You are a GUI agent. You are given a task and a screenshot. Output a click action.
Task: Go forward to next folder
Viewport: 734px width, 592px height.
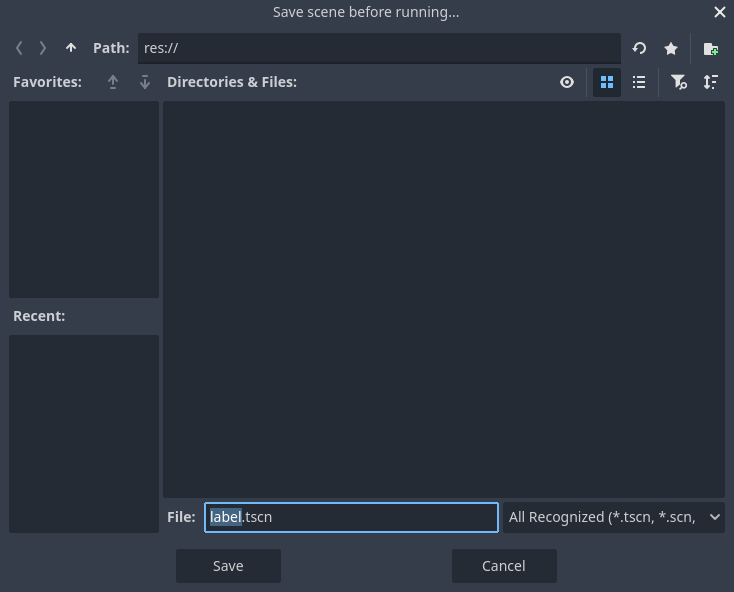(43, 48)
